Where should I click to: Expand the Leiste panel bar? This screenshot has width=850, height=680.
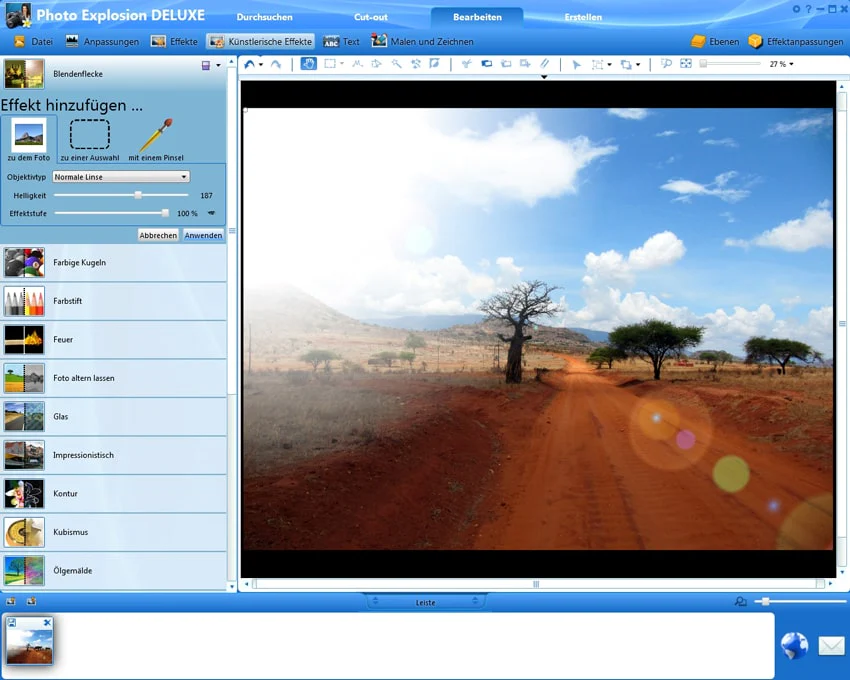(x=425, y=602)
